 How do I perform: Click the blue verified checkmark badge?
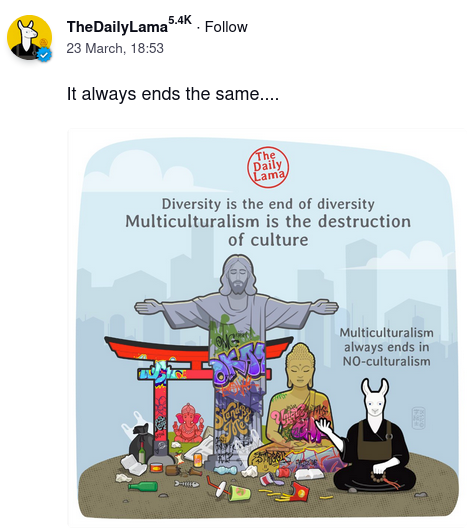click(44, 54)
